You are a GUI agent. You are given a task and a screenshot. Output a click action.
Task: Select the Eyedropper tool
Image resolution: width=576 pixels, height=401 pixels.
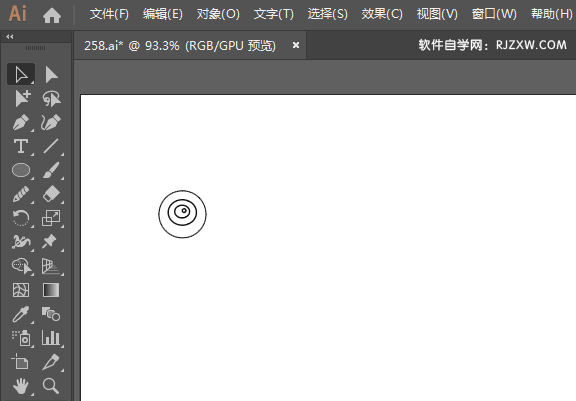pos(21,314)
